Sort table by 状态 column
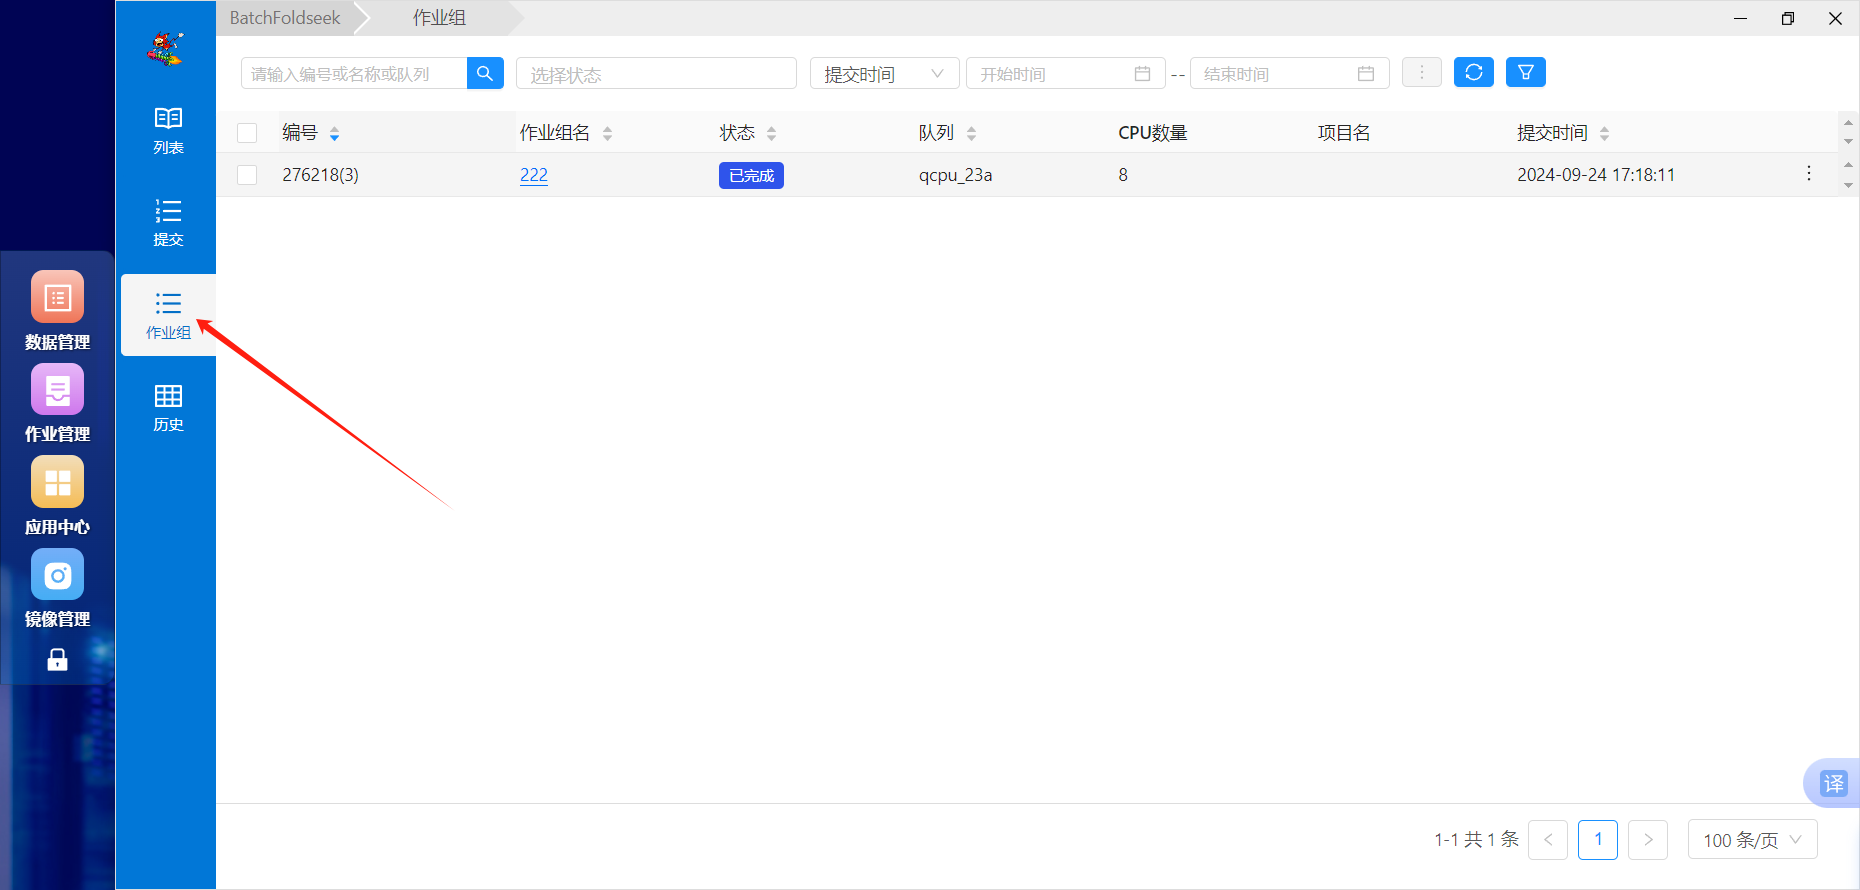The width and height of the screenshot is (1860, 890). click(x=771, y=133)
